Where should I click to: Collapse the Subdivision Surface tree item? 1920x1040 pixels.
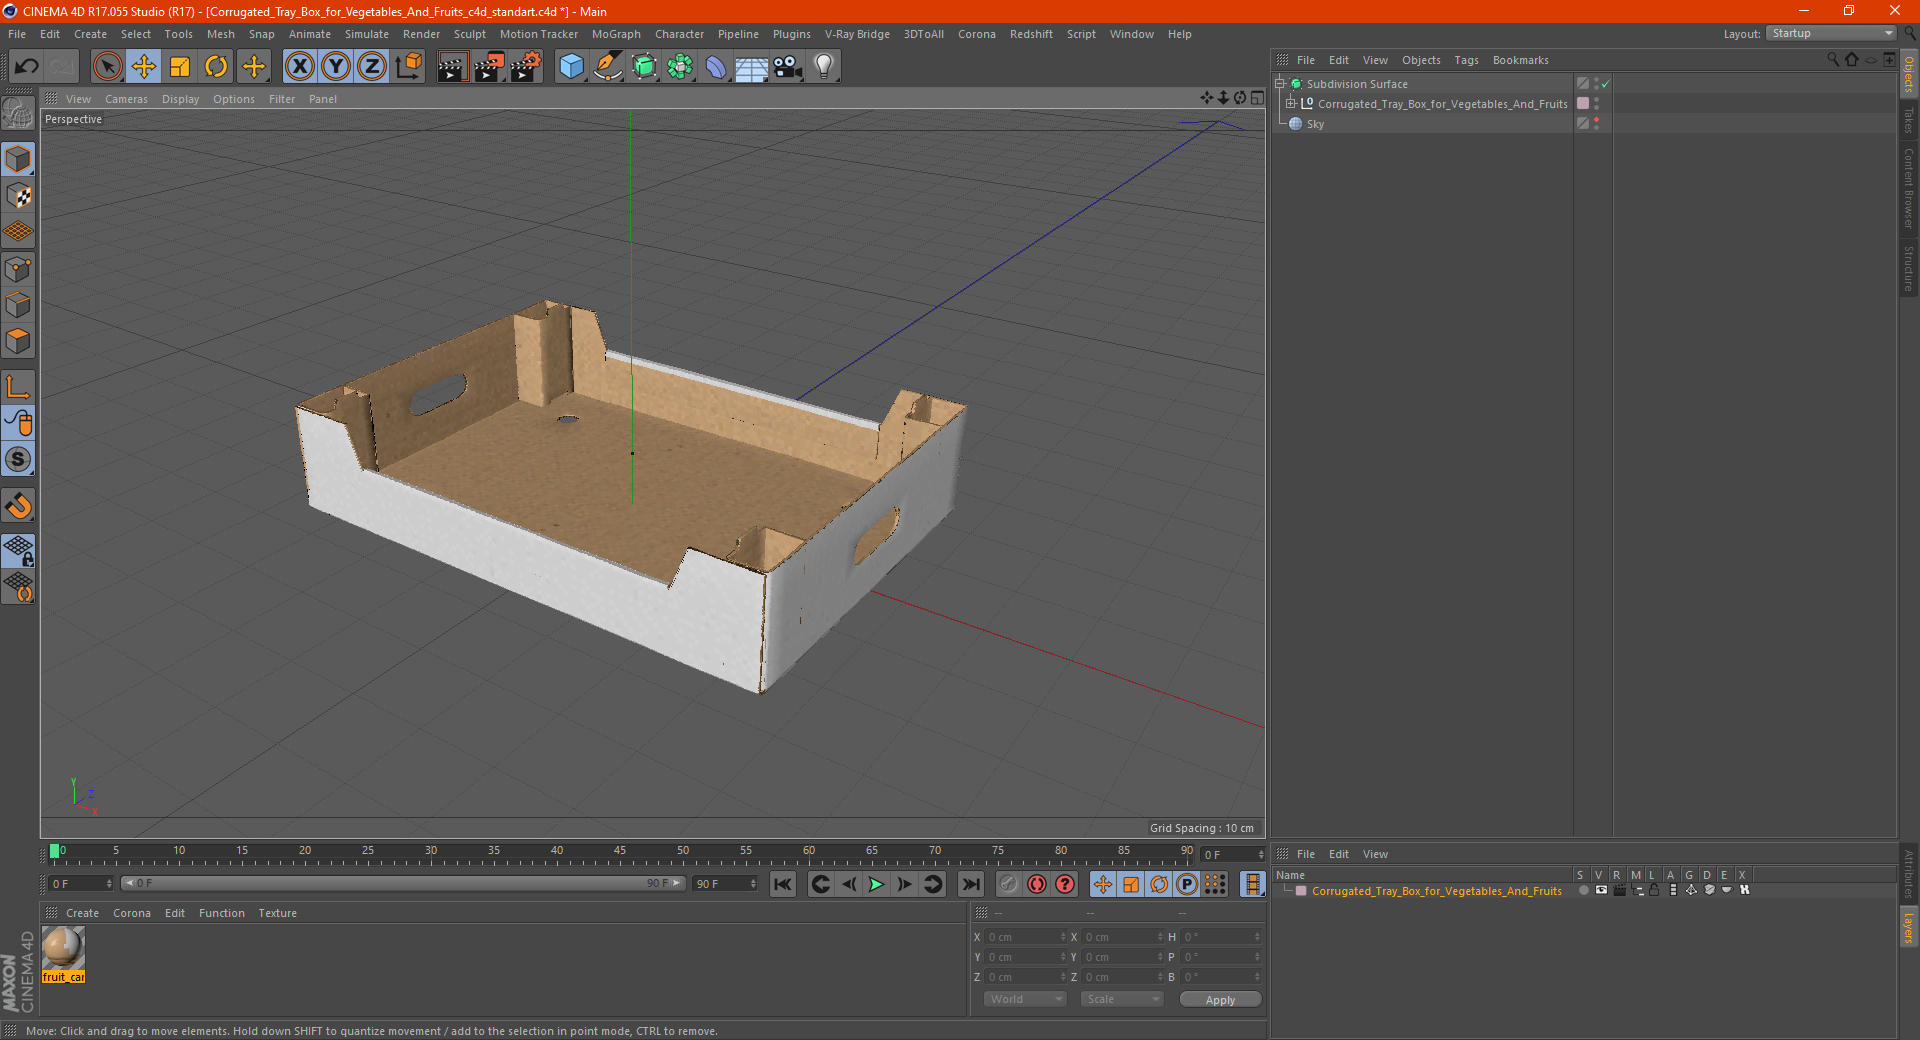click(1279, 84)
